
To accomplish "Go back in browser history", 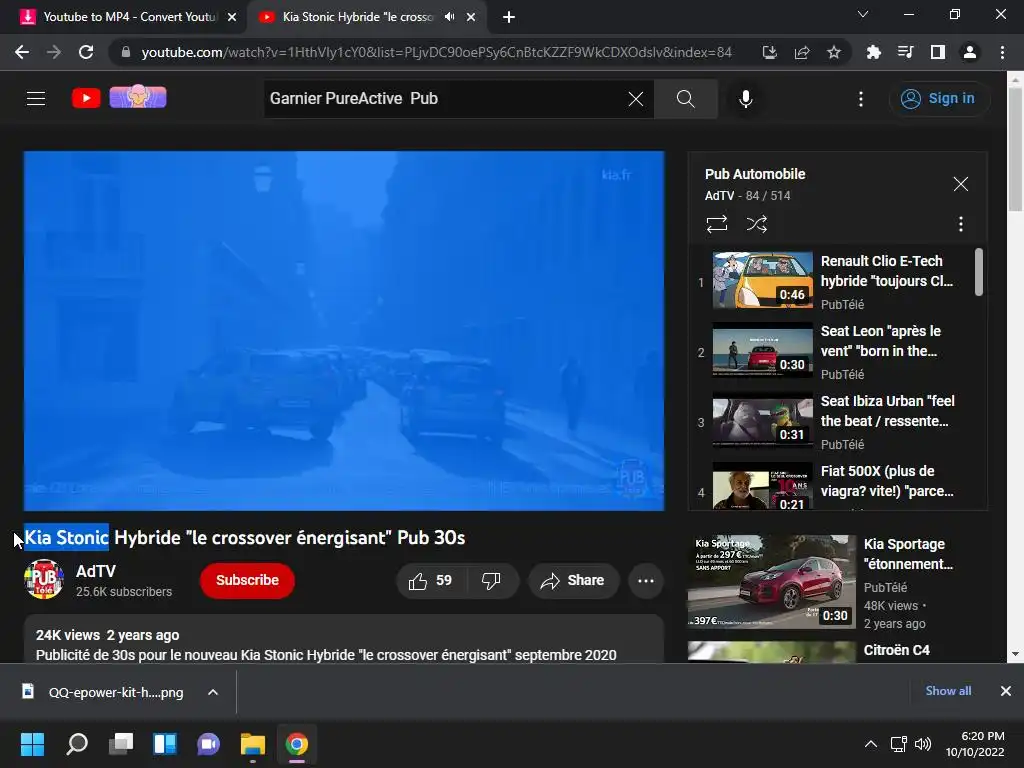I will tap(22, 52).
